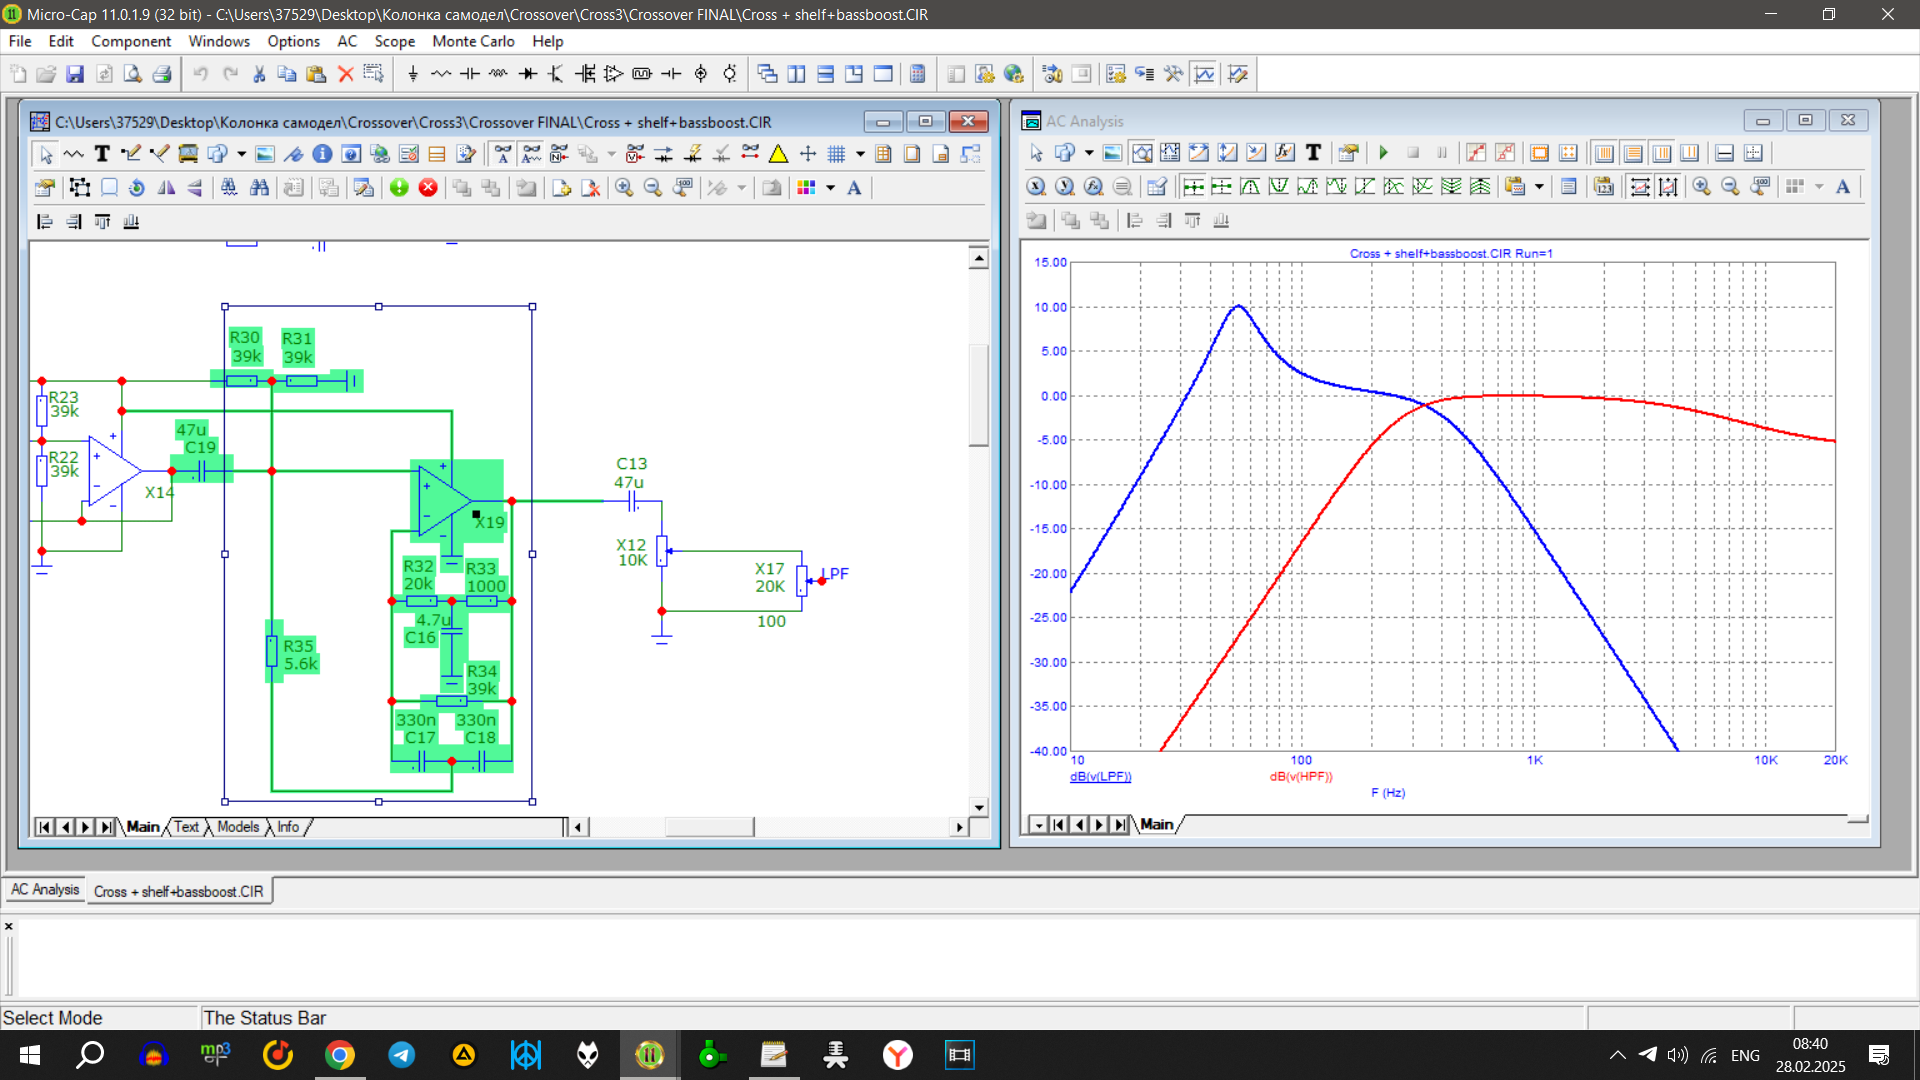Open the Monte Carlo menu
Screen dimensions: 1920x1080
pyautogui.click(x=473, y=41)
